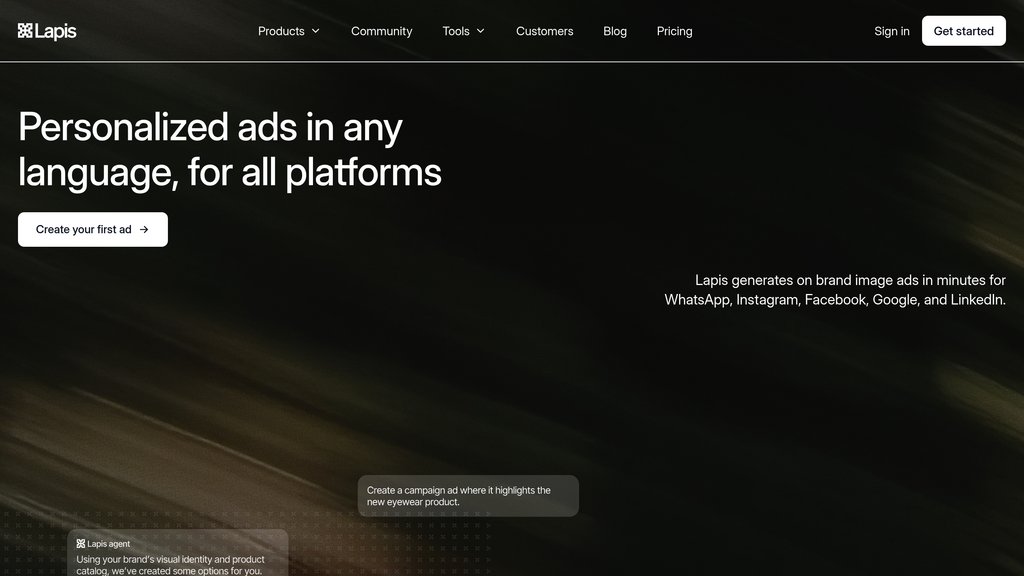Click the Lapis agent icon
The image size is (1024, 576).
pos(81,544)
